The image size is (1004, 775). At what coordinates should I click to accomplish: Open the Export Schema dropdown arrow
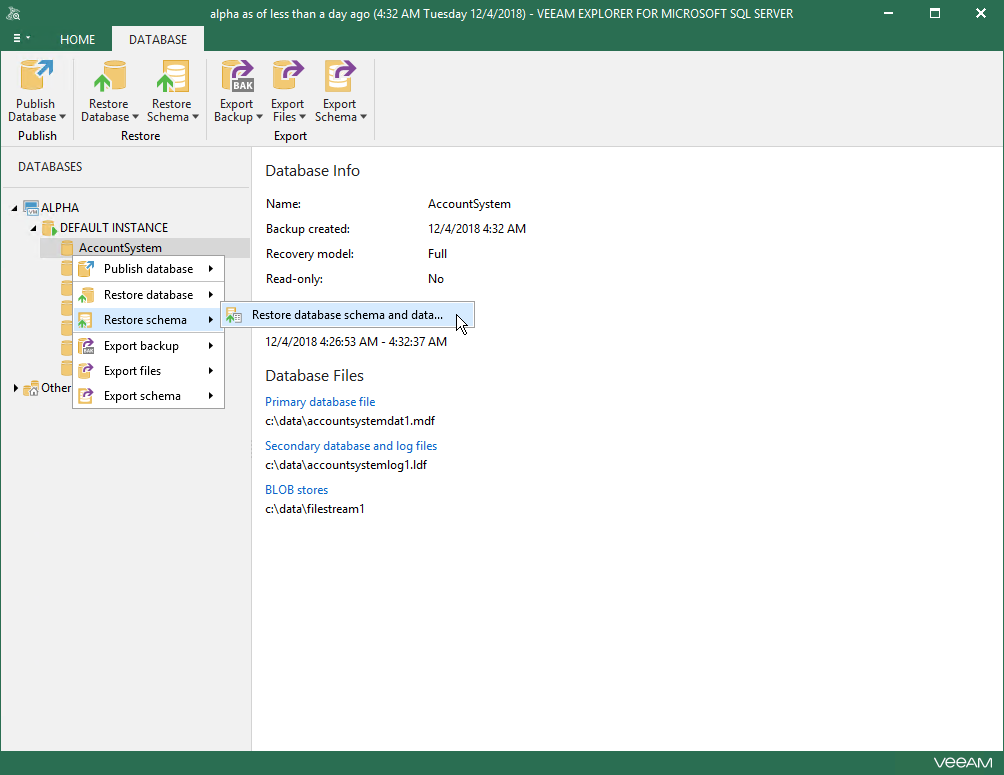click(363, 117)
